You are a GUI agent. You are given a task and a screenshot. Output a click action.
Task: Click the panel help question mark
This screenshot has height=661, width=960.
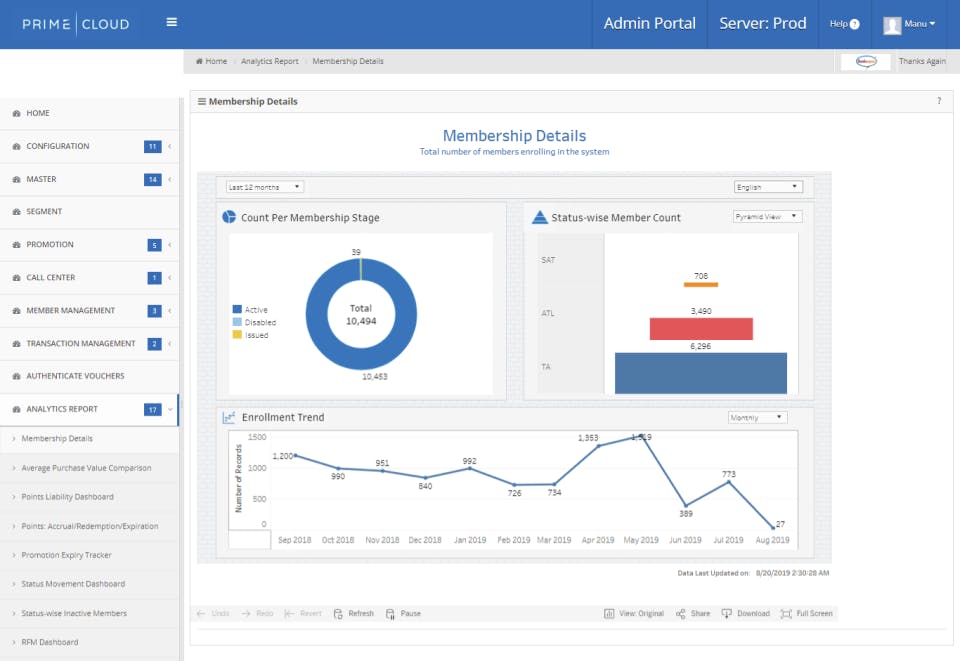click(x=938, y=101)
